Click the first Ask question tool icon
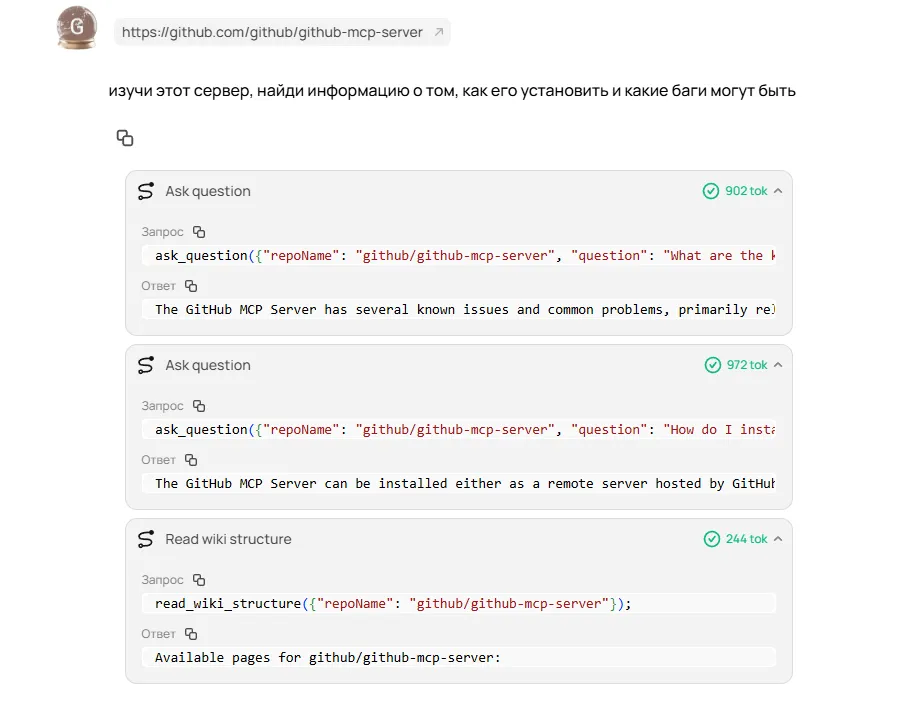The height and width of the screenshot is (704, 899). click(x=146, y=191)
